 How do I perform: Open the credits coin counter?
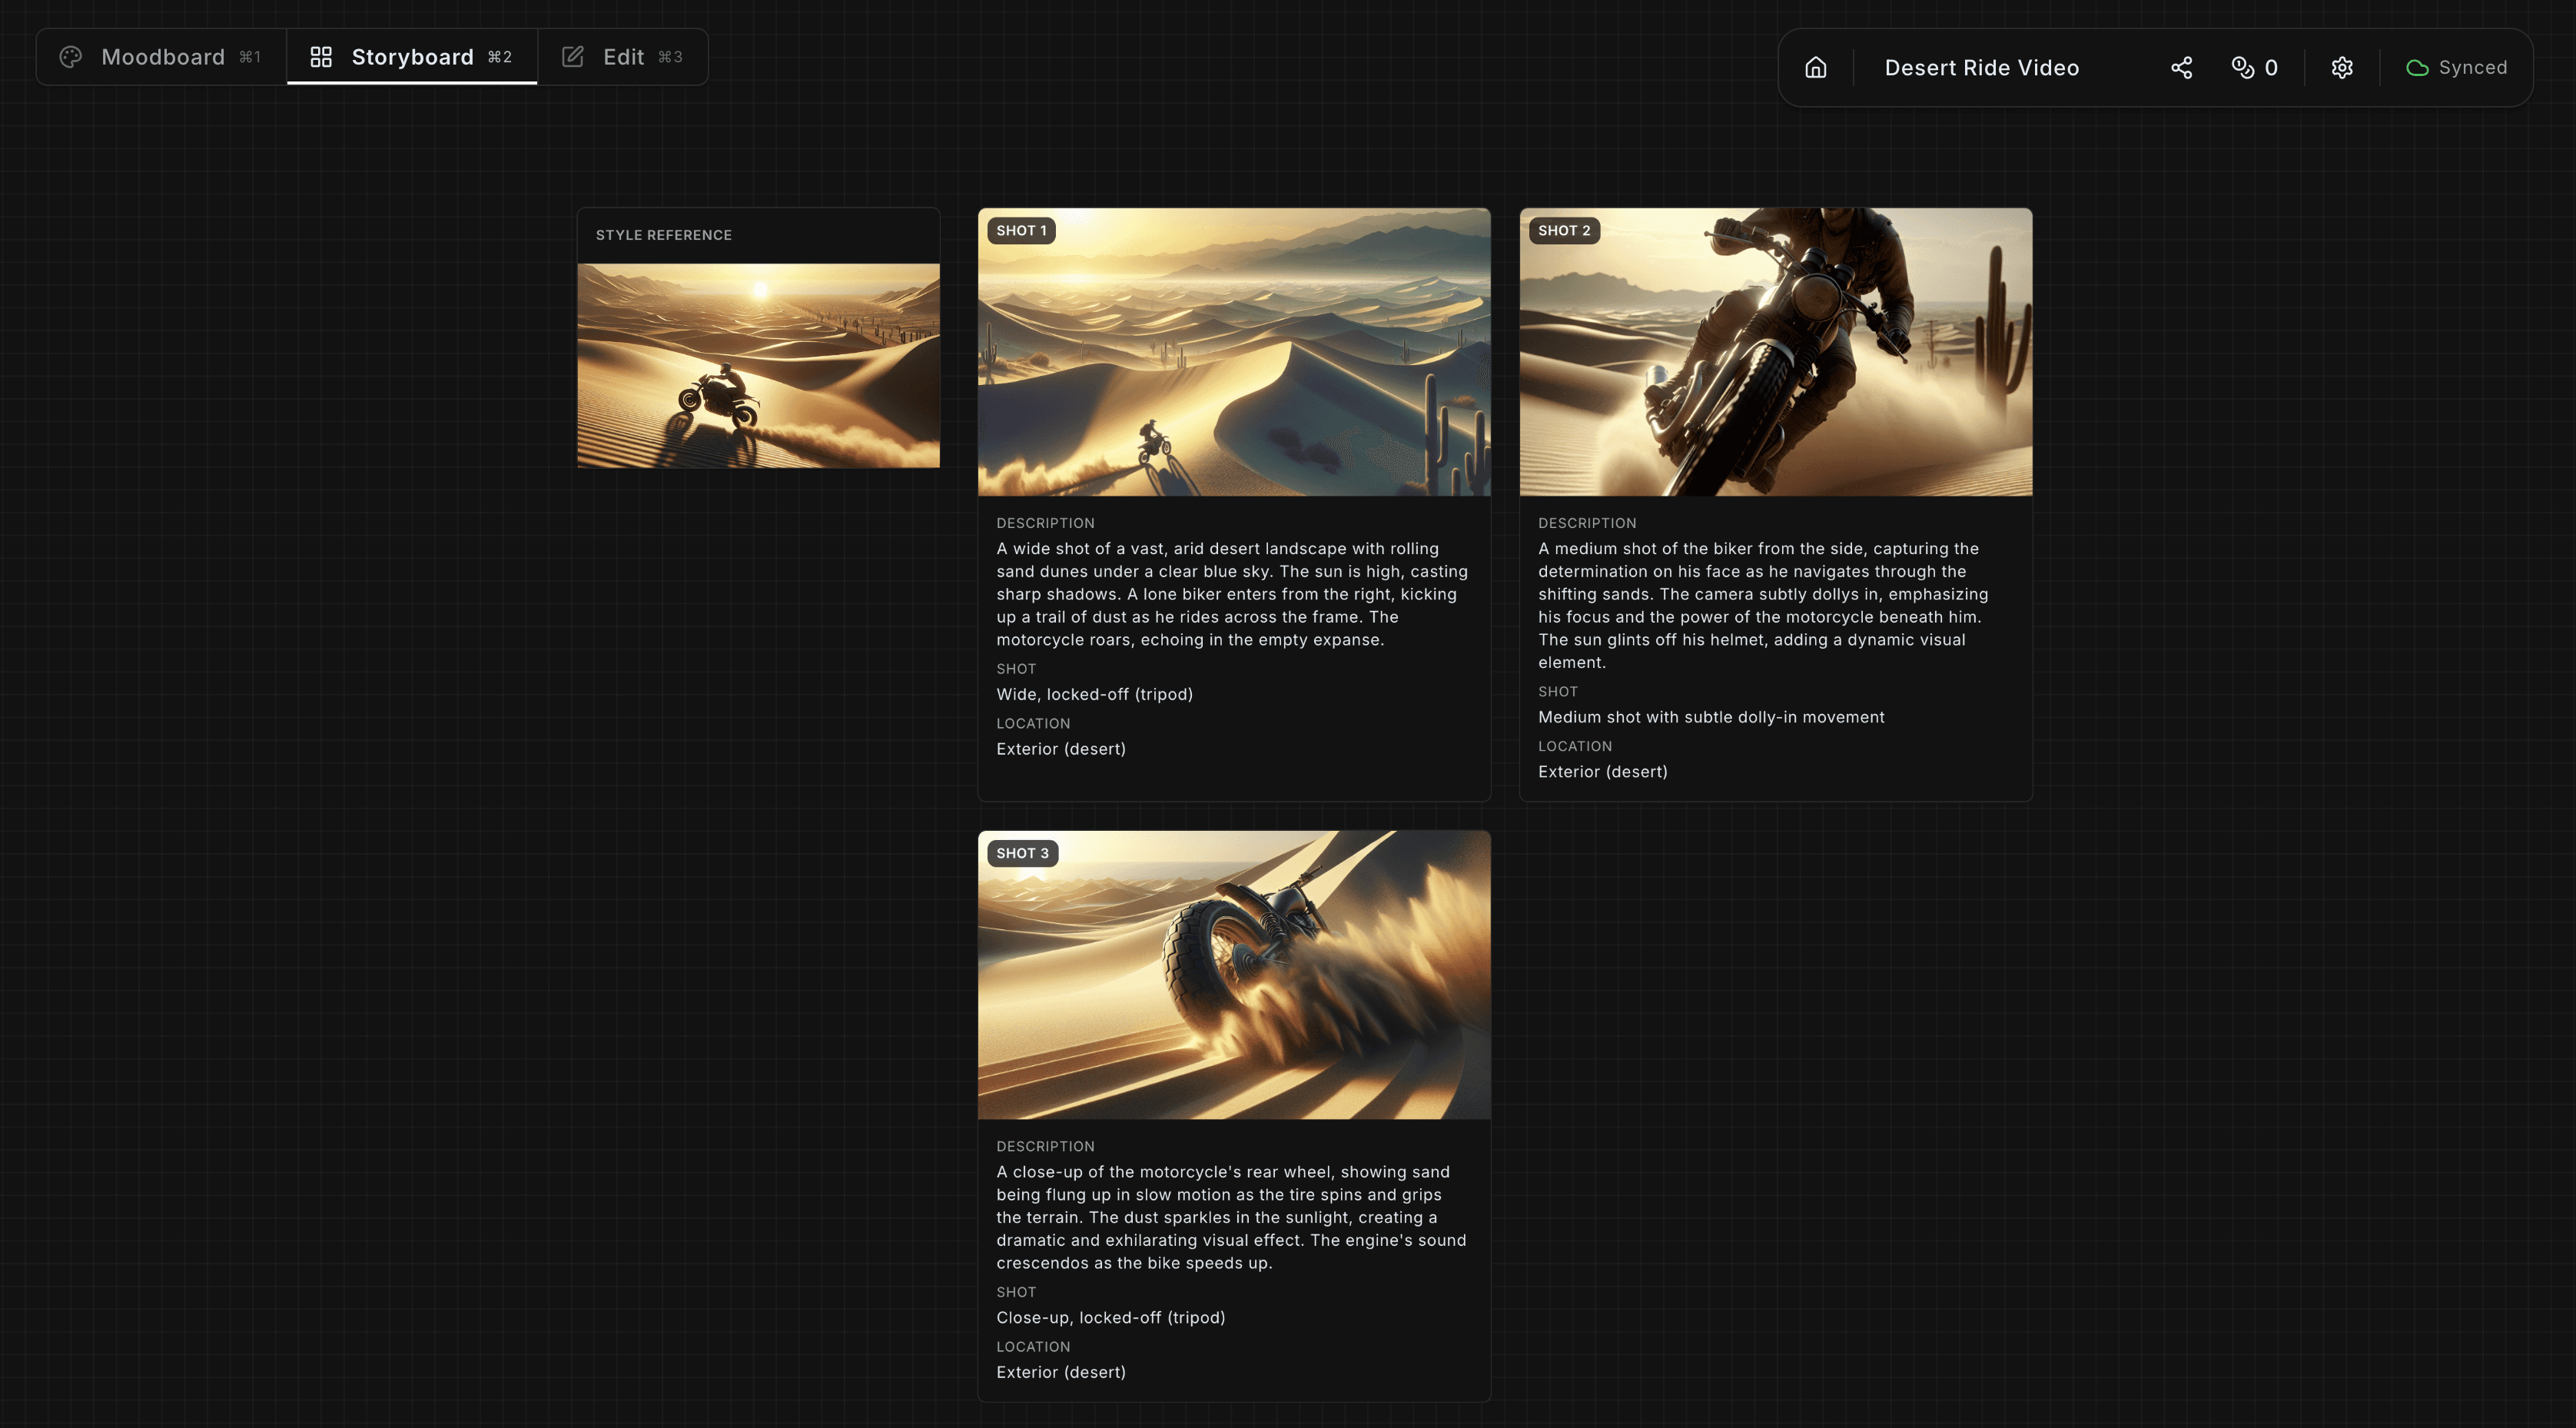pyautogui.click(x=2254, y=68)
